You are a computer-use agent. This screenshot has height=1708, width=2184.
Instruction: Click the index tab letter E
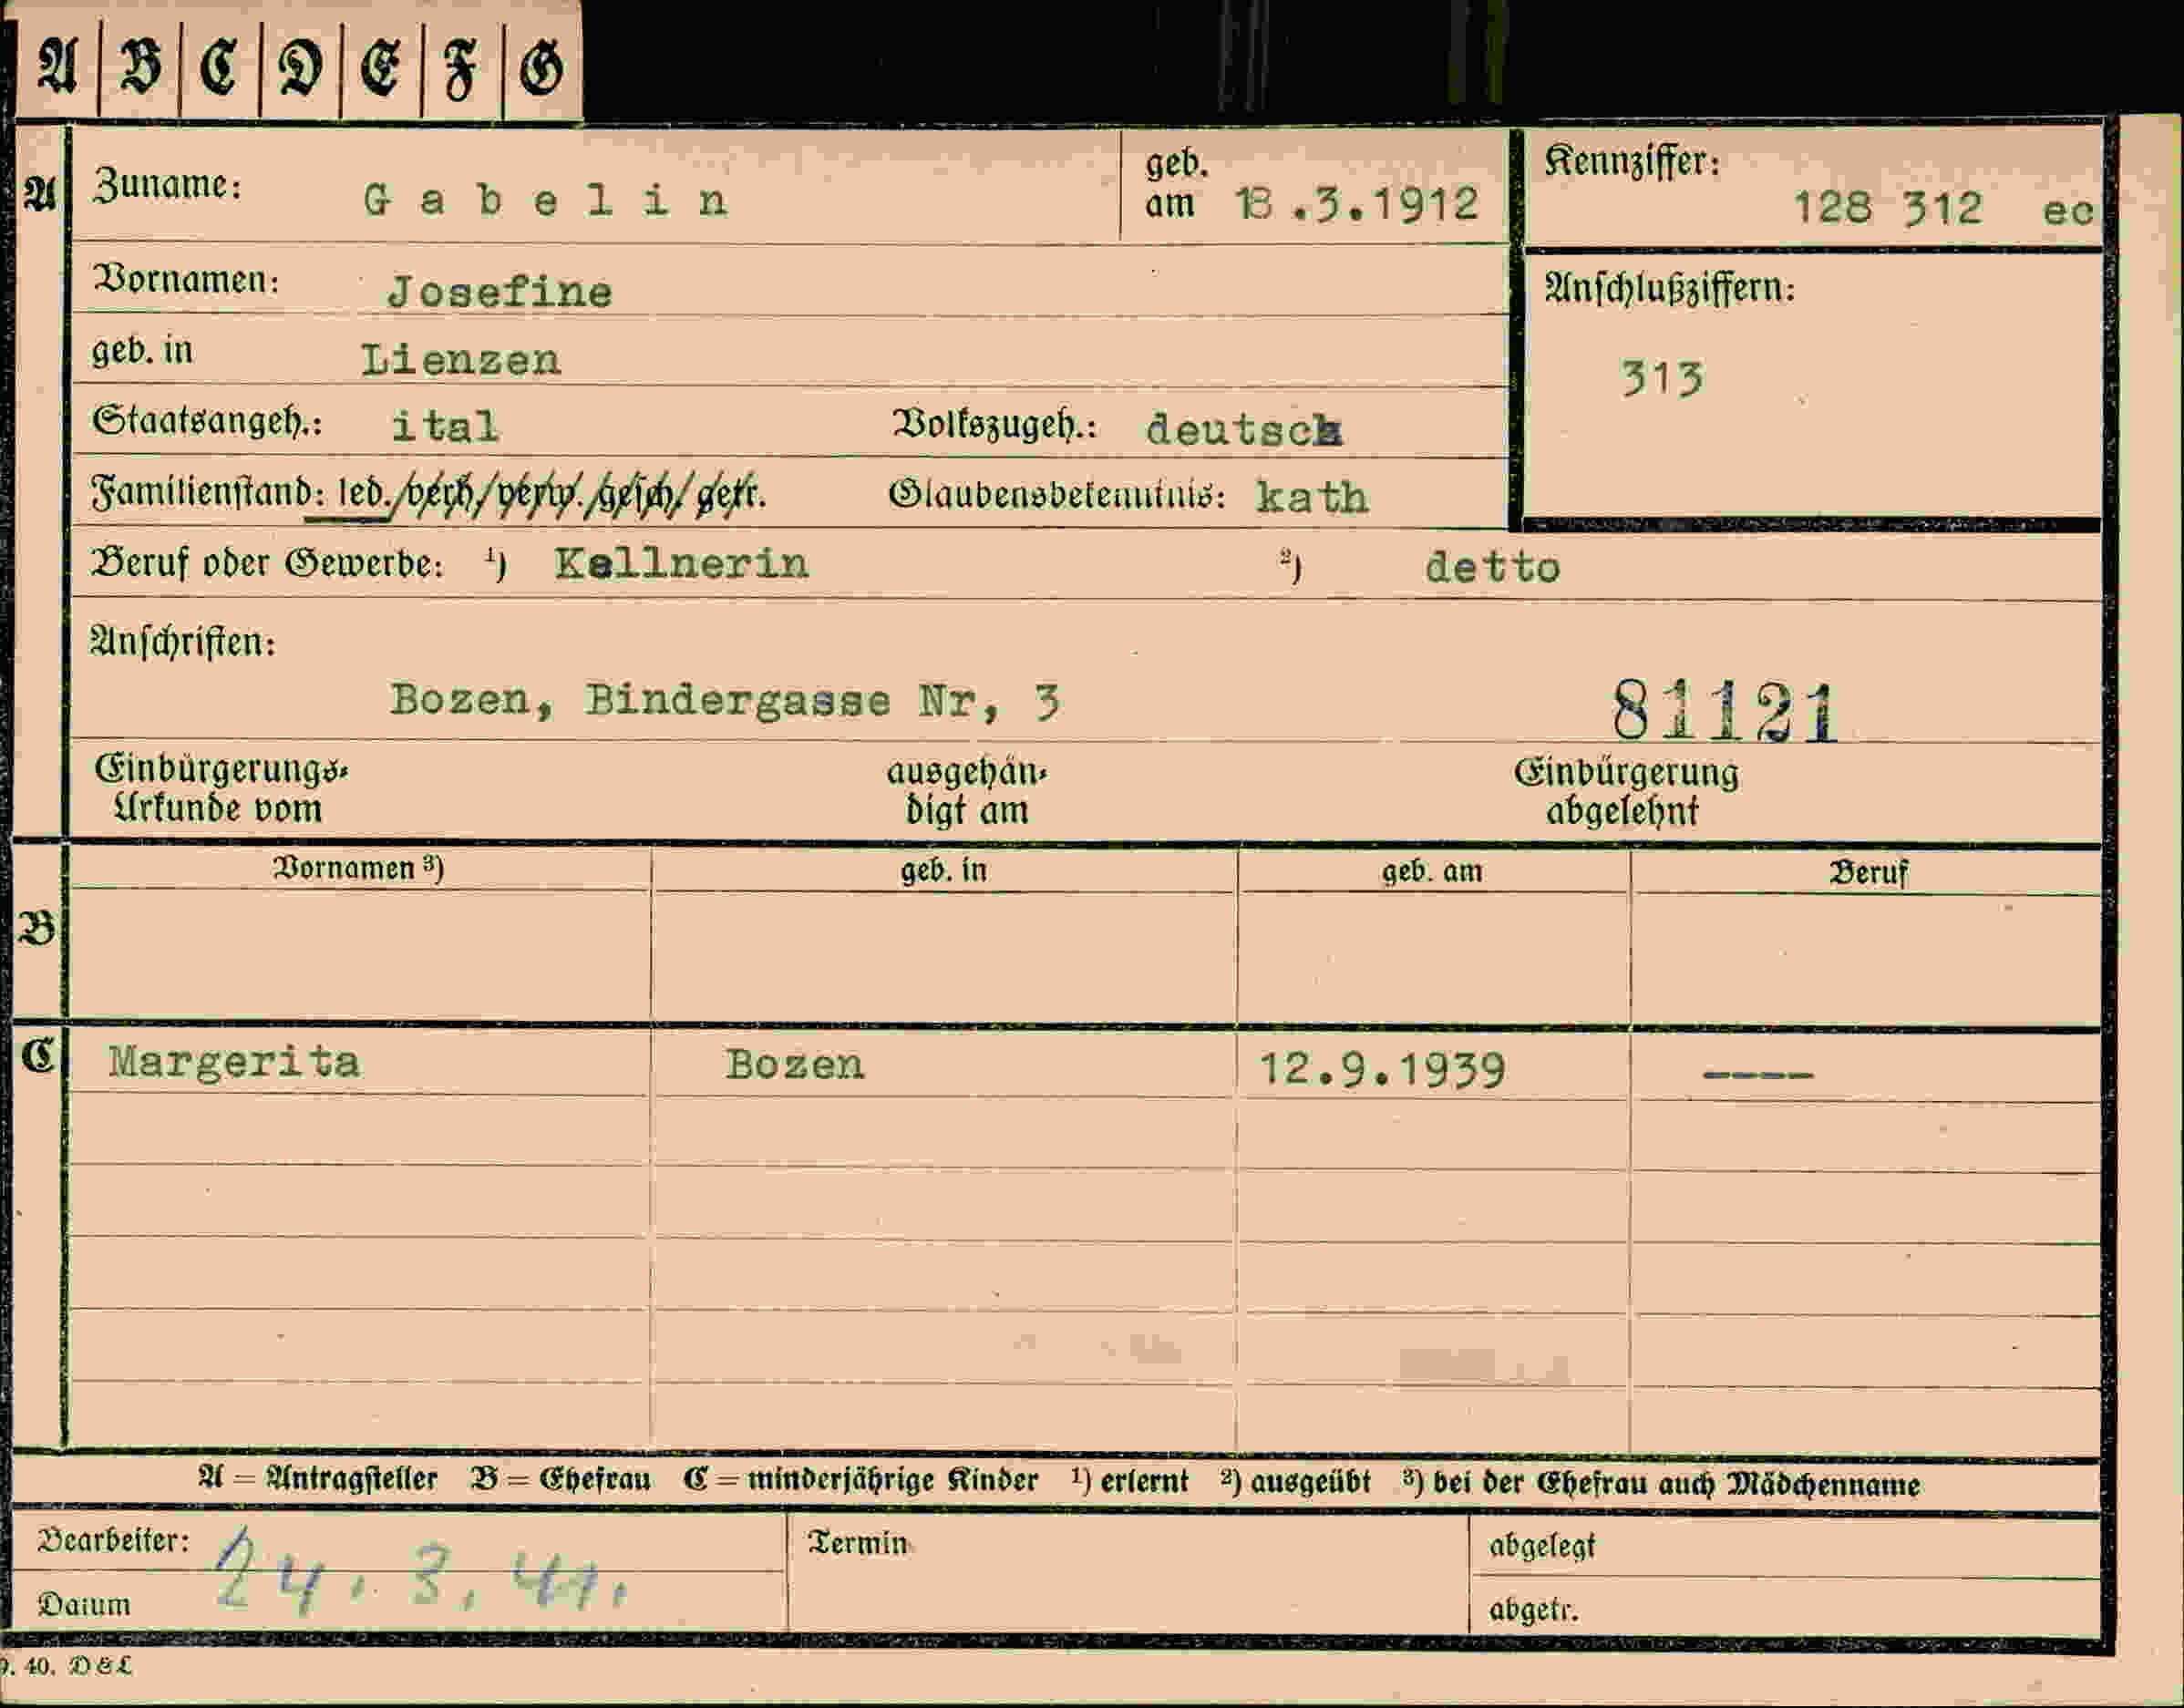(x=381, y=68)
